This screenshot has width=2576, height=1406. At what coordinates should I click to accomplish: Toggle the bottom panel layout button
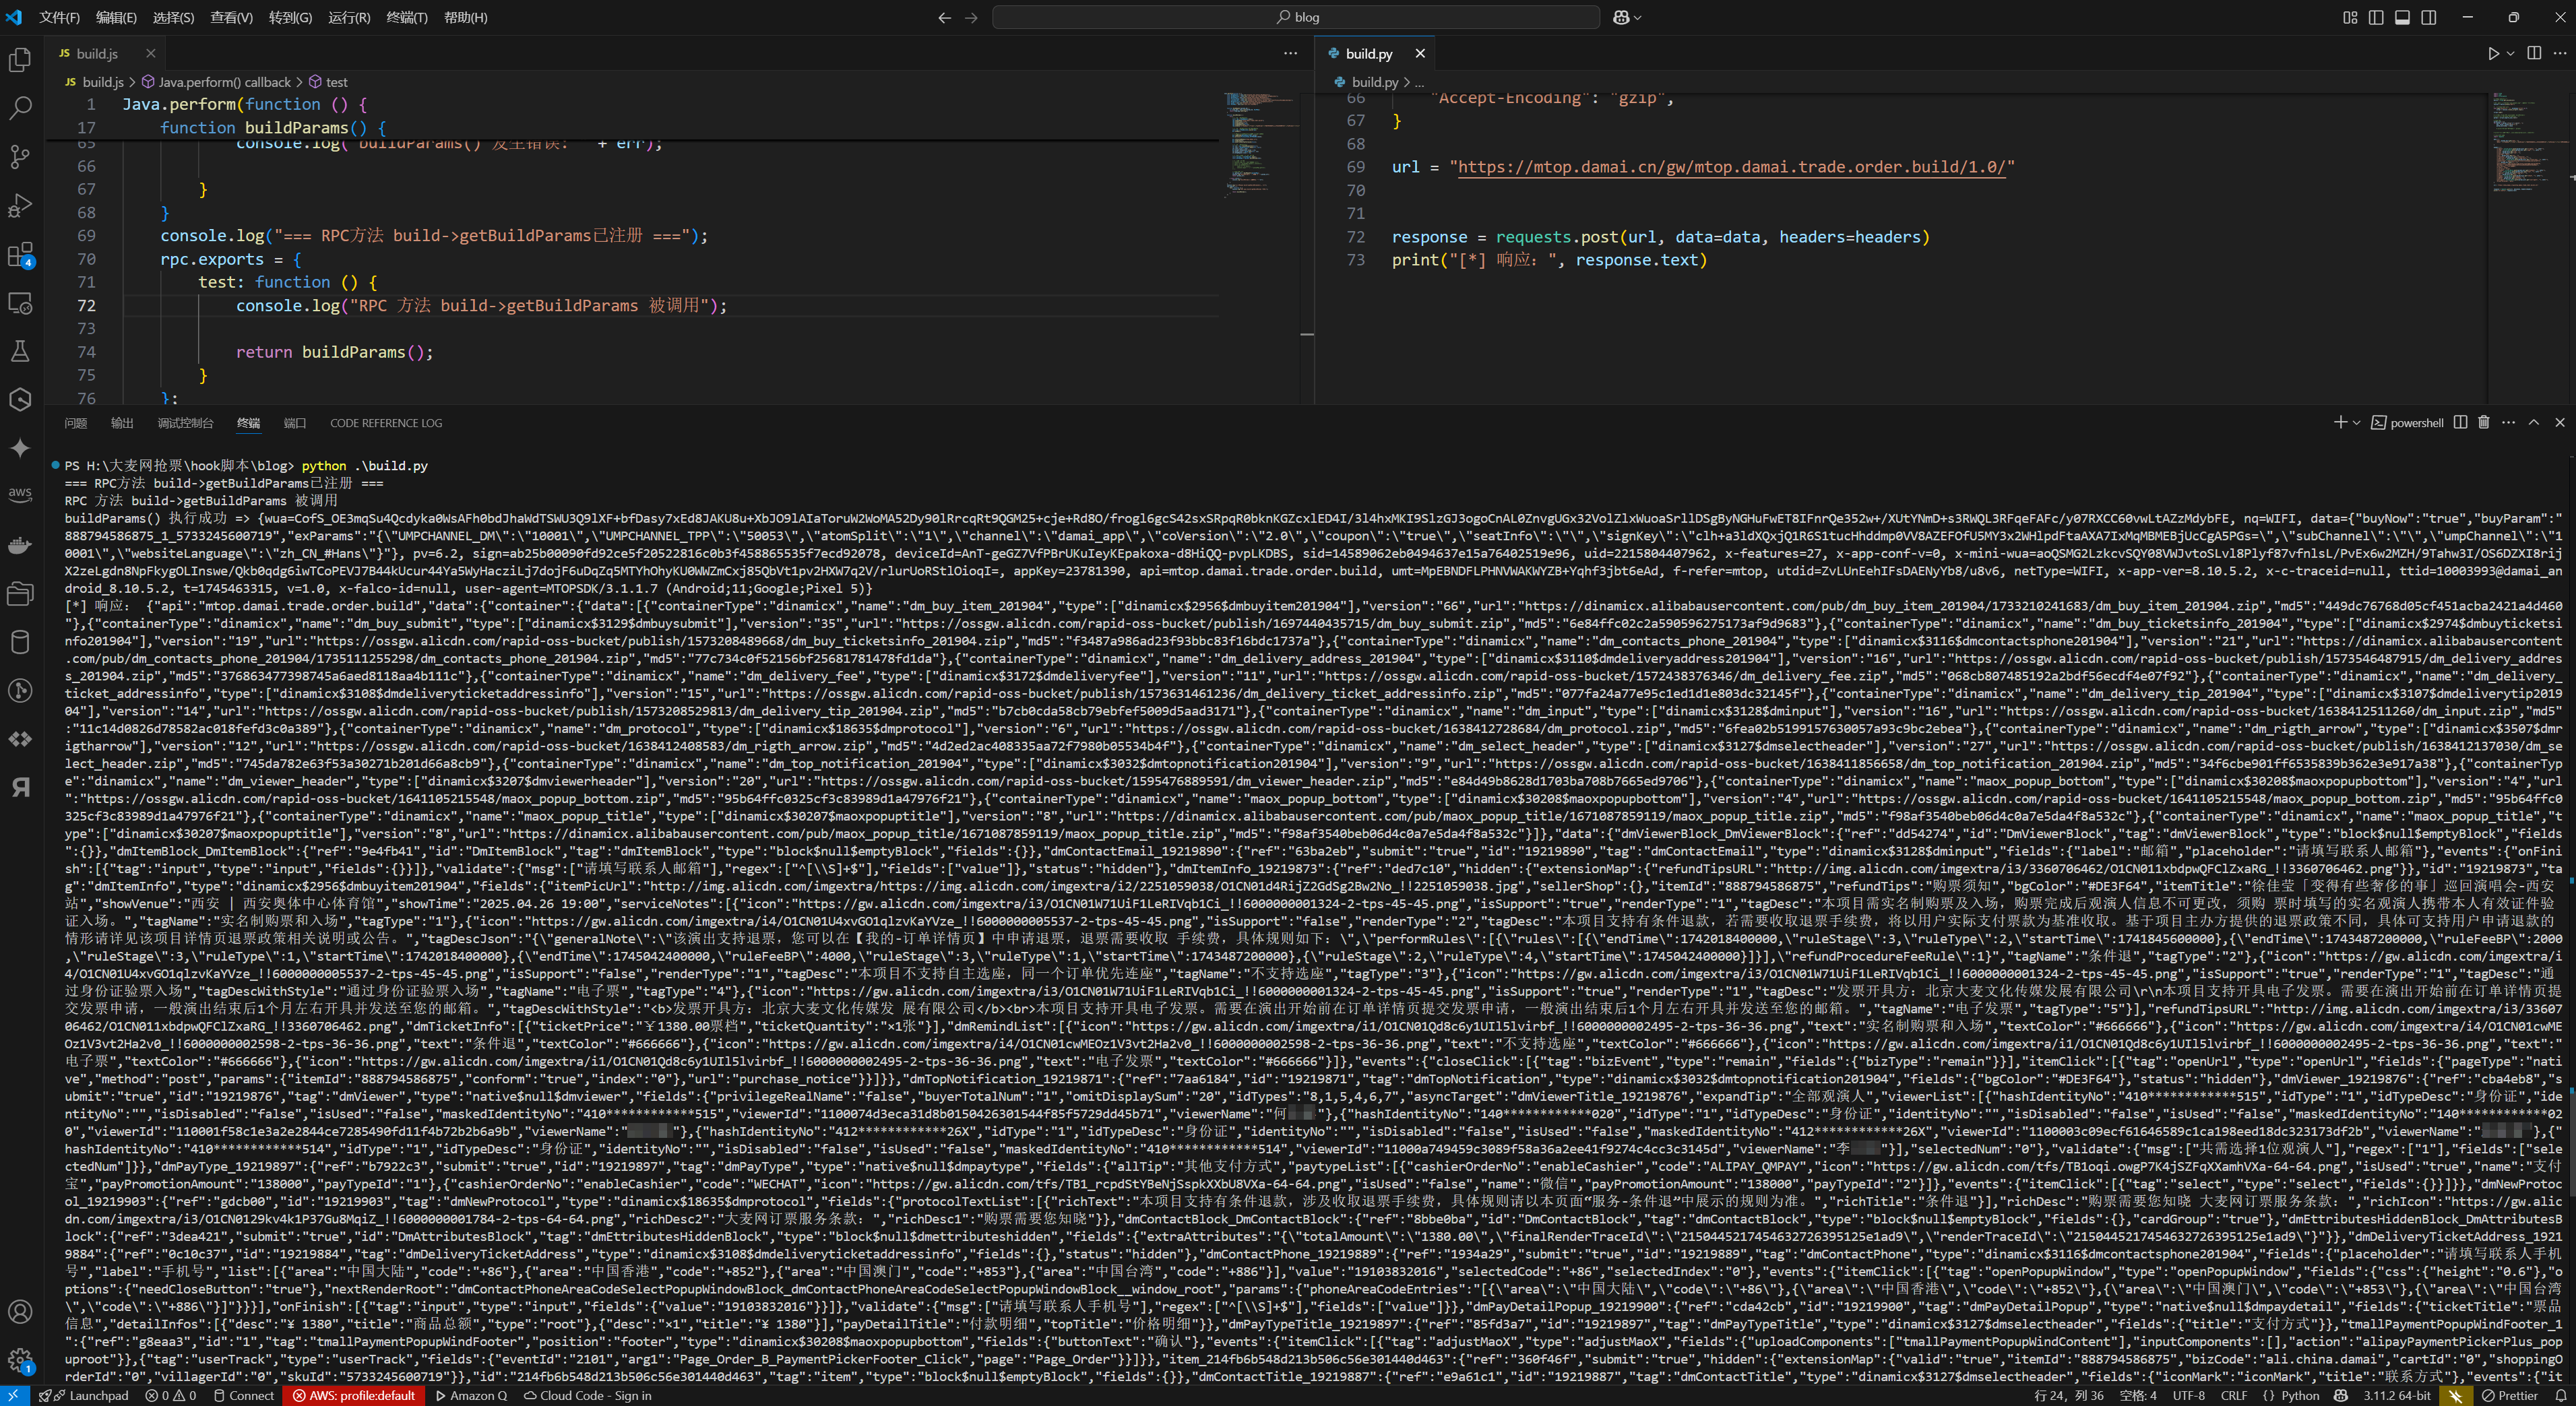(2402, 17)
